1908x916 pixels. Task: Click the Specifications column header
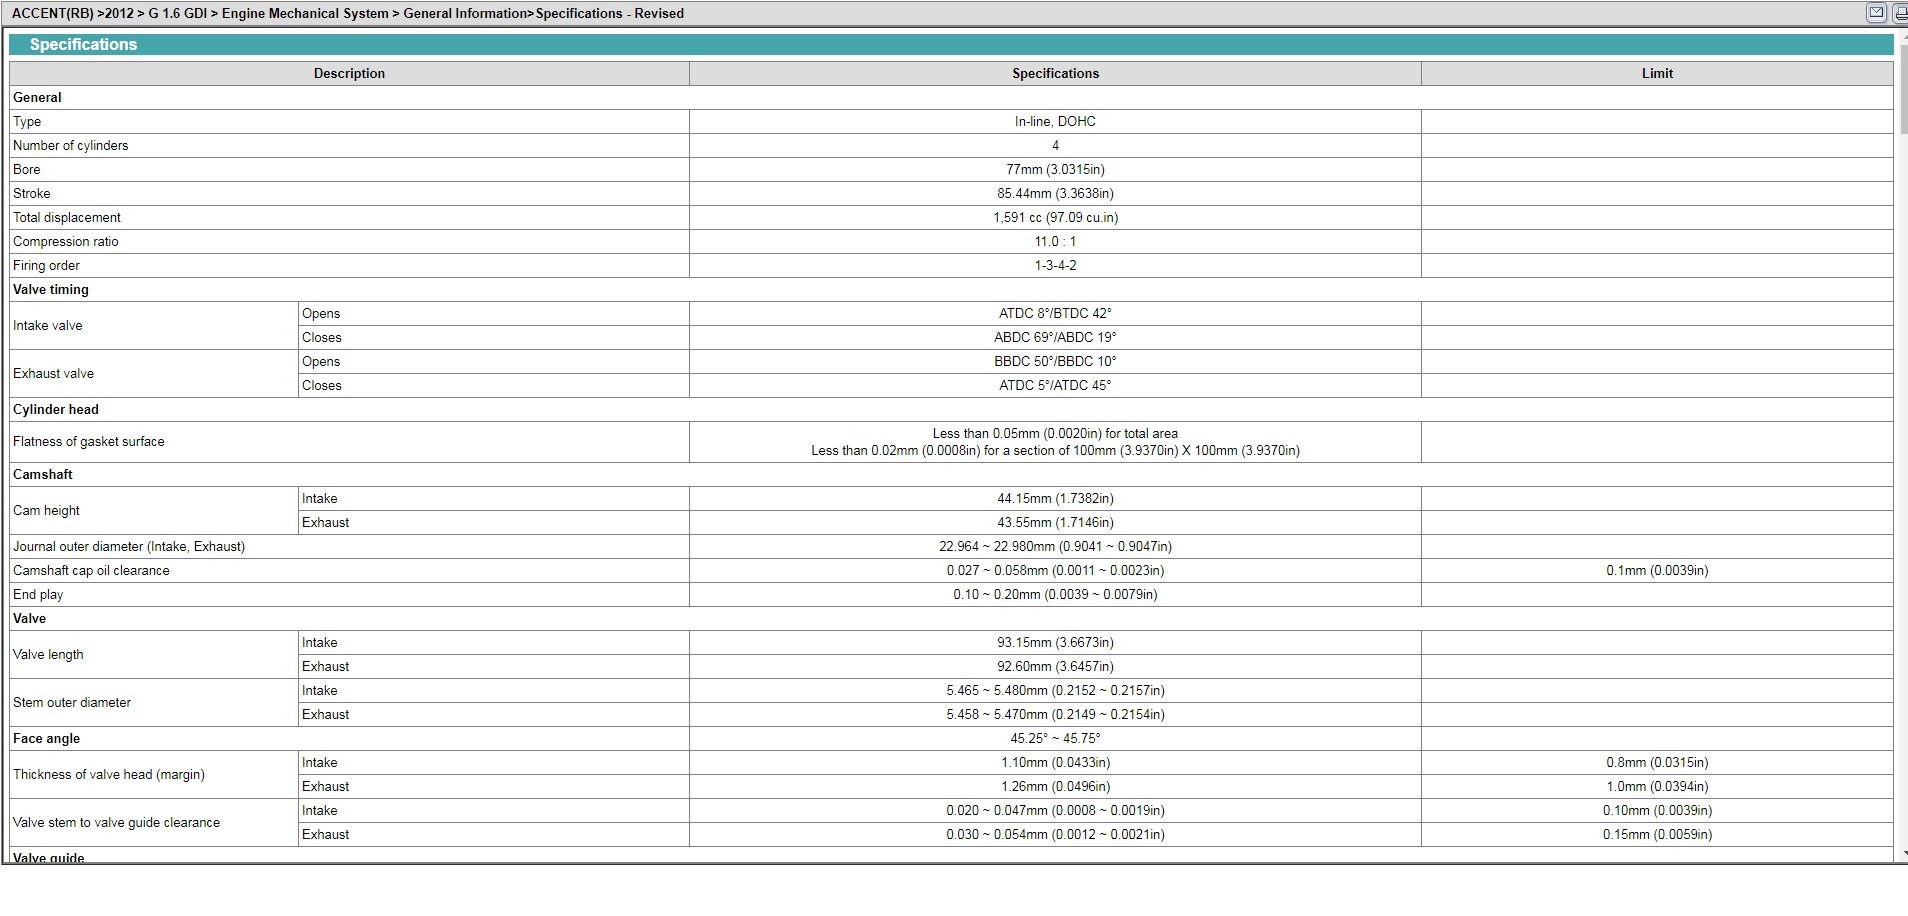[x=1055, y=73]
